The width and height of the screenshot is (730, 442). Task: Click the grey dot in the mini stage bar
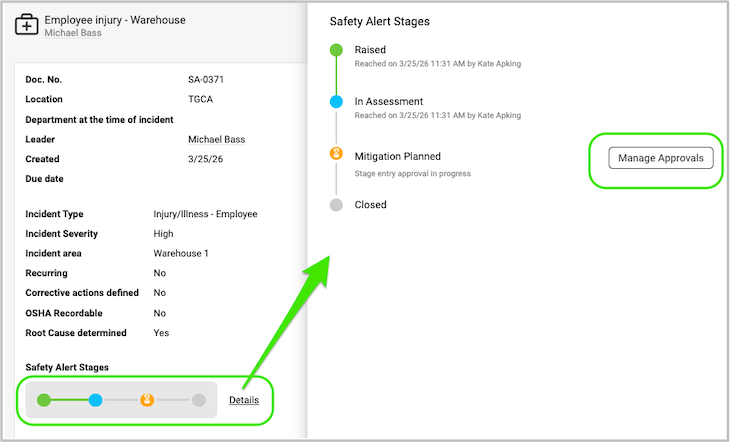199,400
